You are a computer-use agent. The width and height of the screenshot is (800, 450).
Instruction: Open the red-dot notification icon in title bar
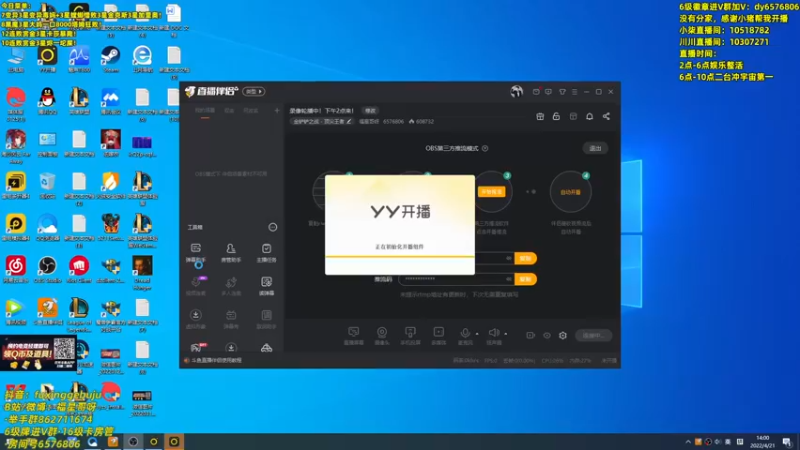536,92
